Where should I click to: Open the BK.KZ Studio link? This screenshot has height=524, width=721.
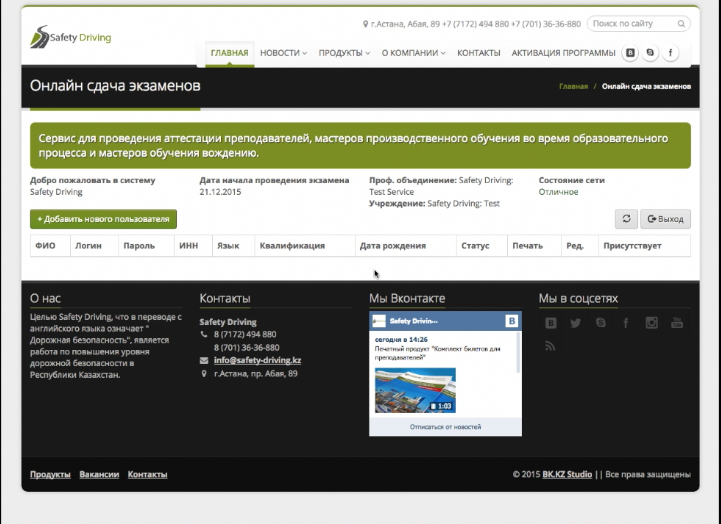567,474
